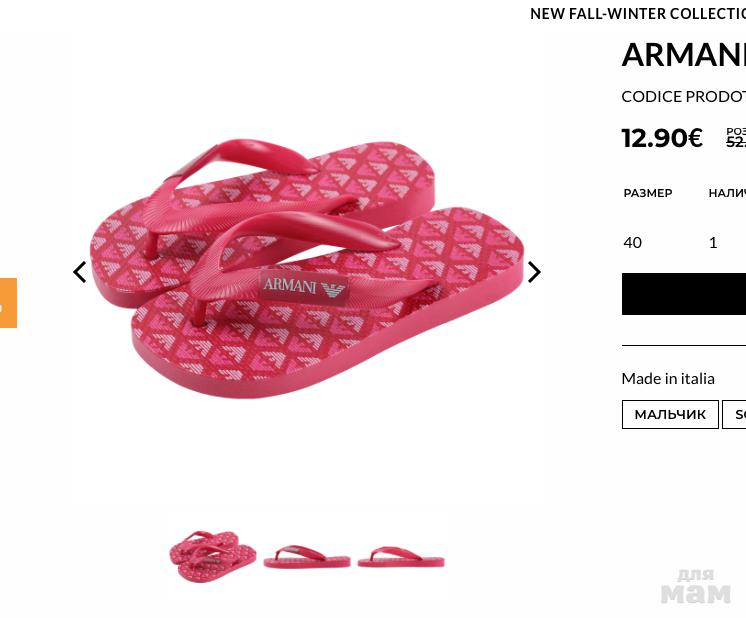This screenshot has width=746, height=618.
Task: Click the 12.90€ sale price
Action: point(662,138)
